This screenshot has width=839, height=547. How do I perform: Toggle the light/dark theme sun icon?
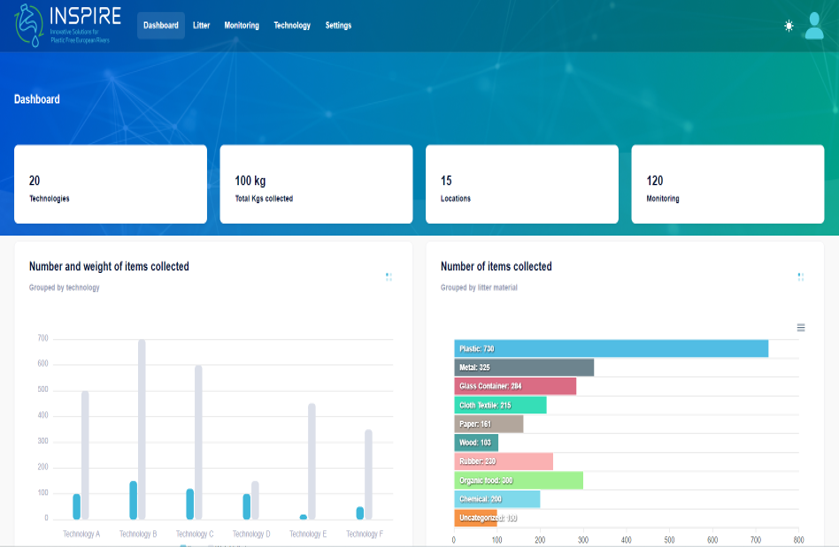pyautogui.click(x=789, y=26)
